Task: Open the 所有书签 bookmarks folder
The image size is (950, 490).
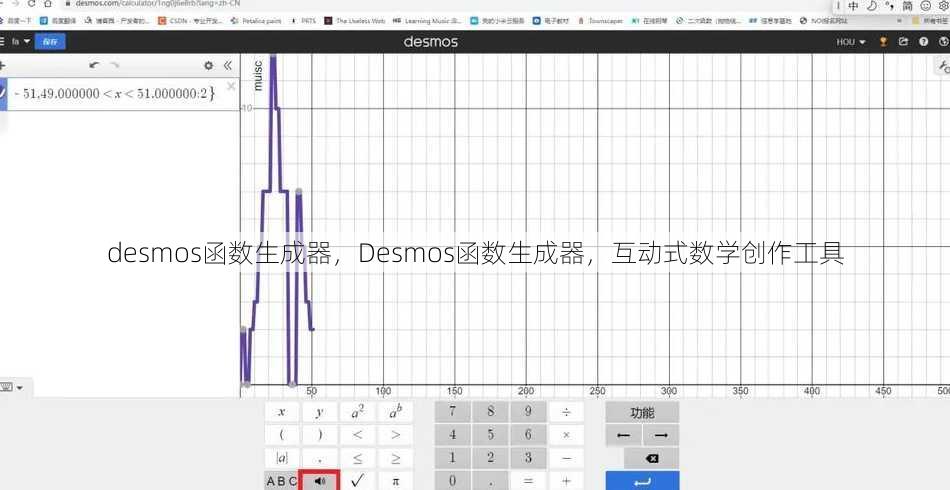Action: pos(931,21)
